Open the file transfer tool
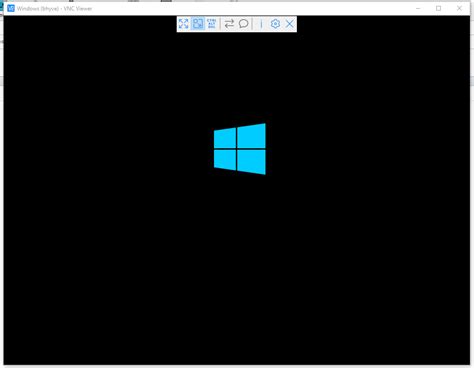 point(229,24)
